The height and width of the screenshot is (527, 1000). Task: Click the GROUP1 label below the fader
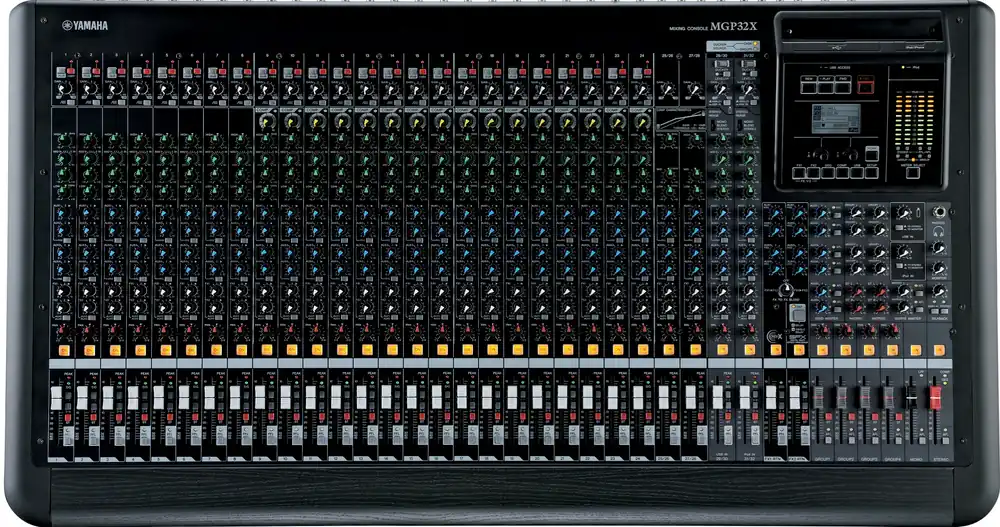tap(822, 459)
